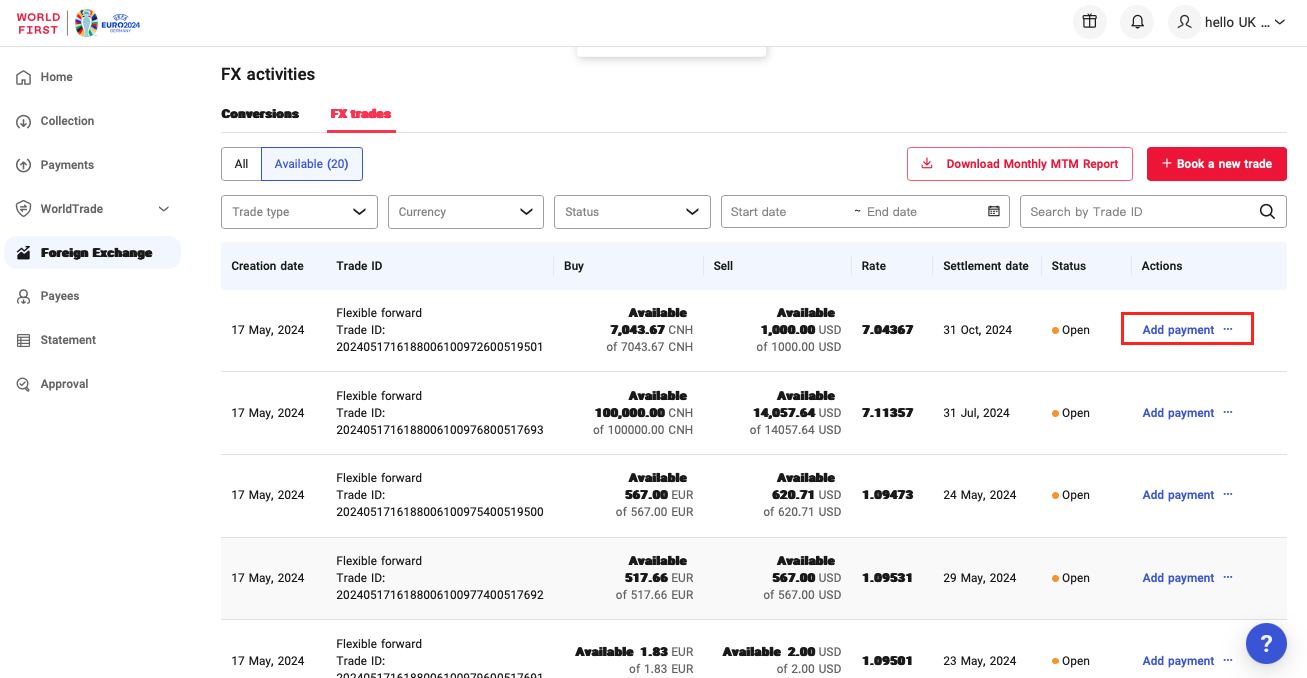This screenshot has height=678, width=1307.
Task: Open the Trade type dropdown
Action: 298,212
